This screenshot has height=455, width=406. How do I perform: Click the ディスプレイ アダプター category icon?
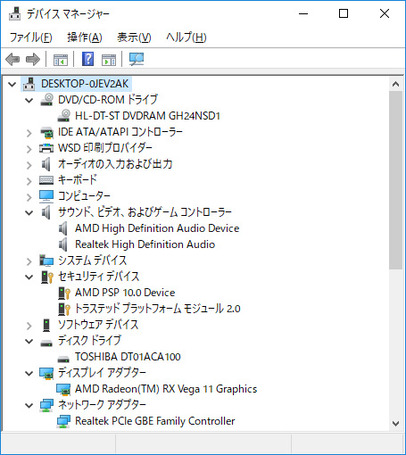tap(46, 373)
